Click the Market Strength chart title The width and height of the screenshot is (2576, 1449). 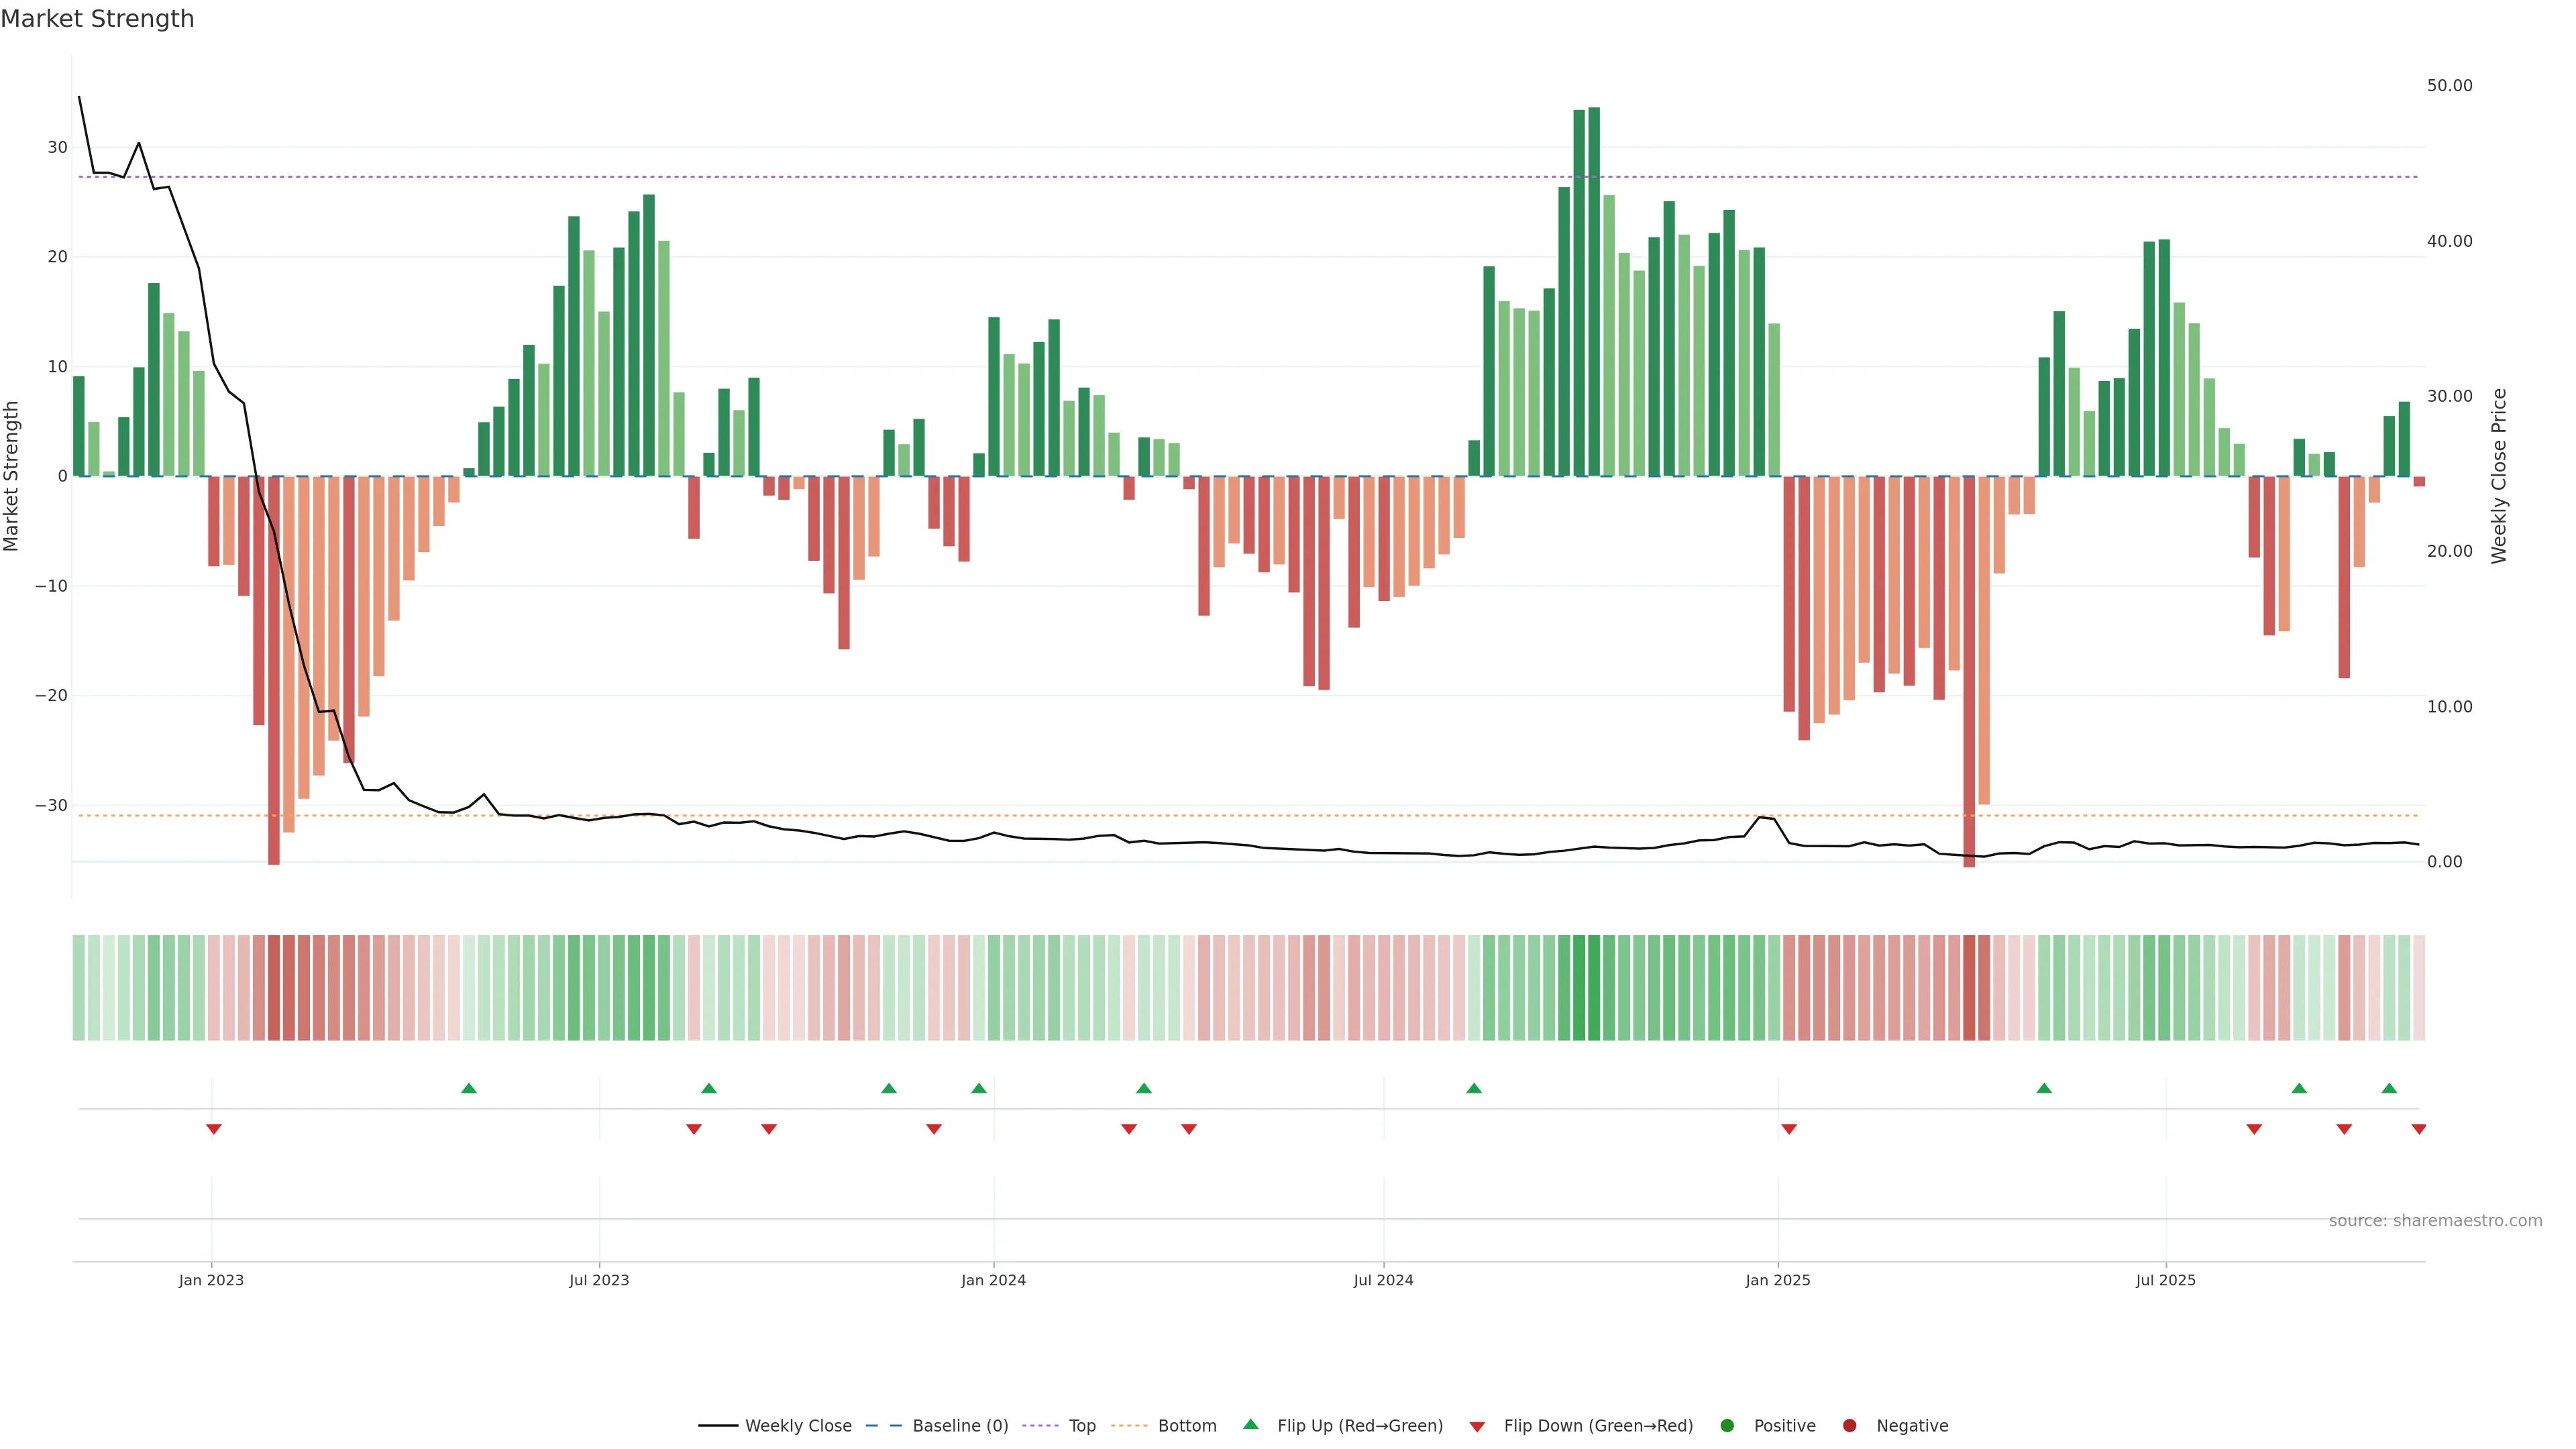tap(97, 19)
